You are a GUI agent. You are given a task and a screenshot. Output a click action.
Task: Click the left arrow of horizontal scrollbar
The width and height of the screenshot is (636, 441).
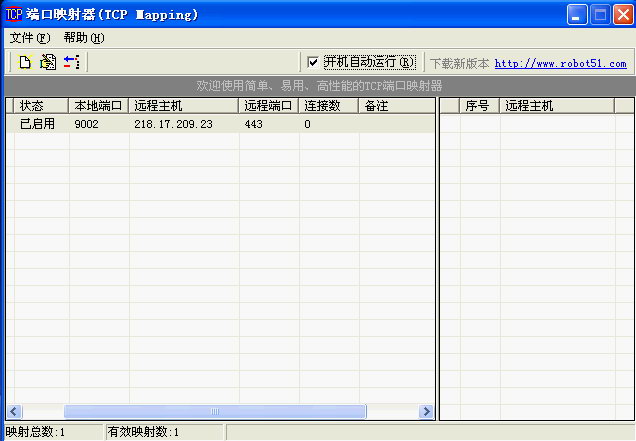tap(14, 411)
